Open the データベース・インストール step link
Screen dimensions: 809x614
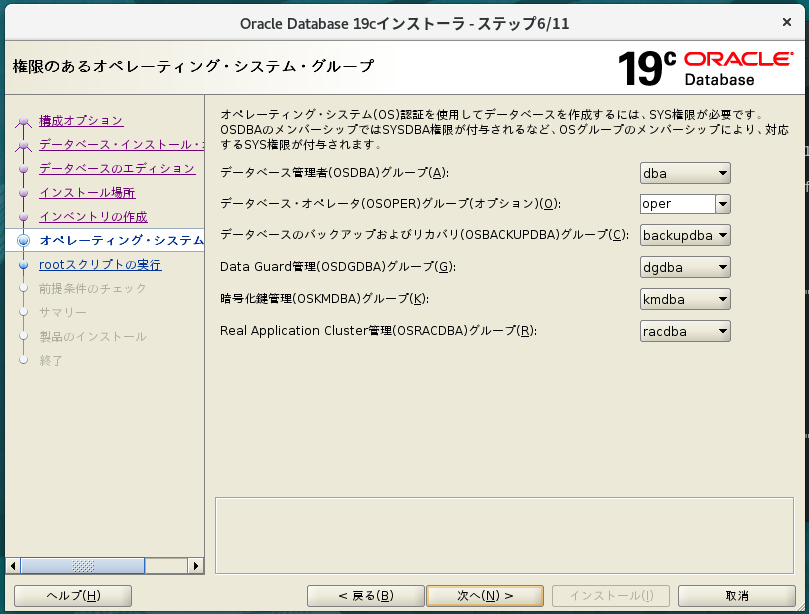(121, 144)
